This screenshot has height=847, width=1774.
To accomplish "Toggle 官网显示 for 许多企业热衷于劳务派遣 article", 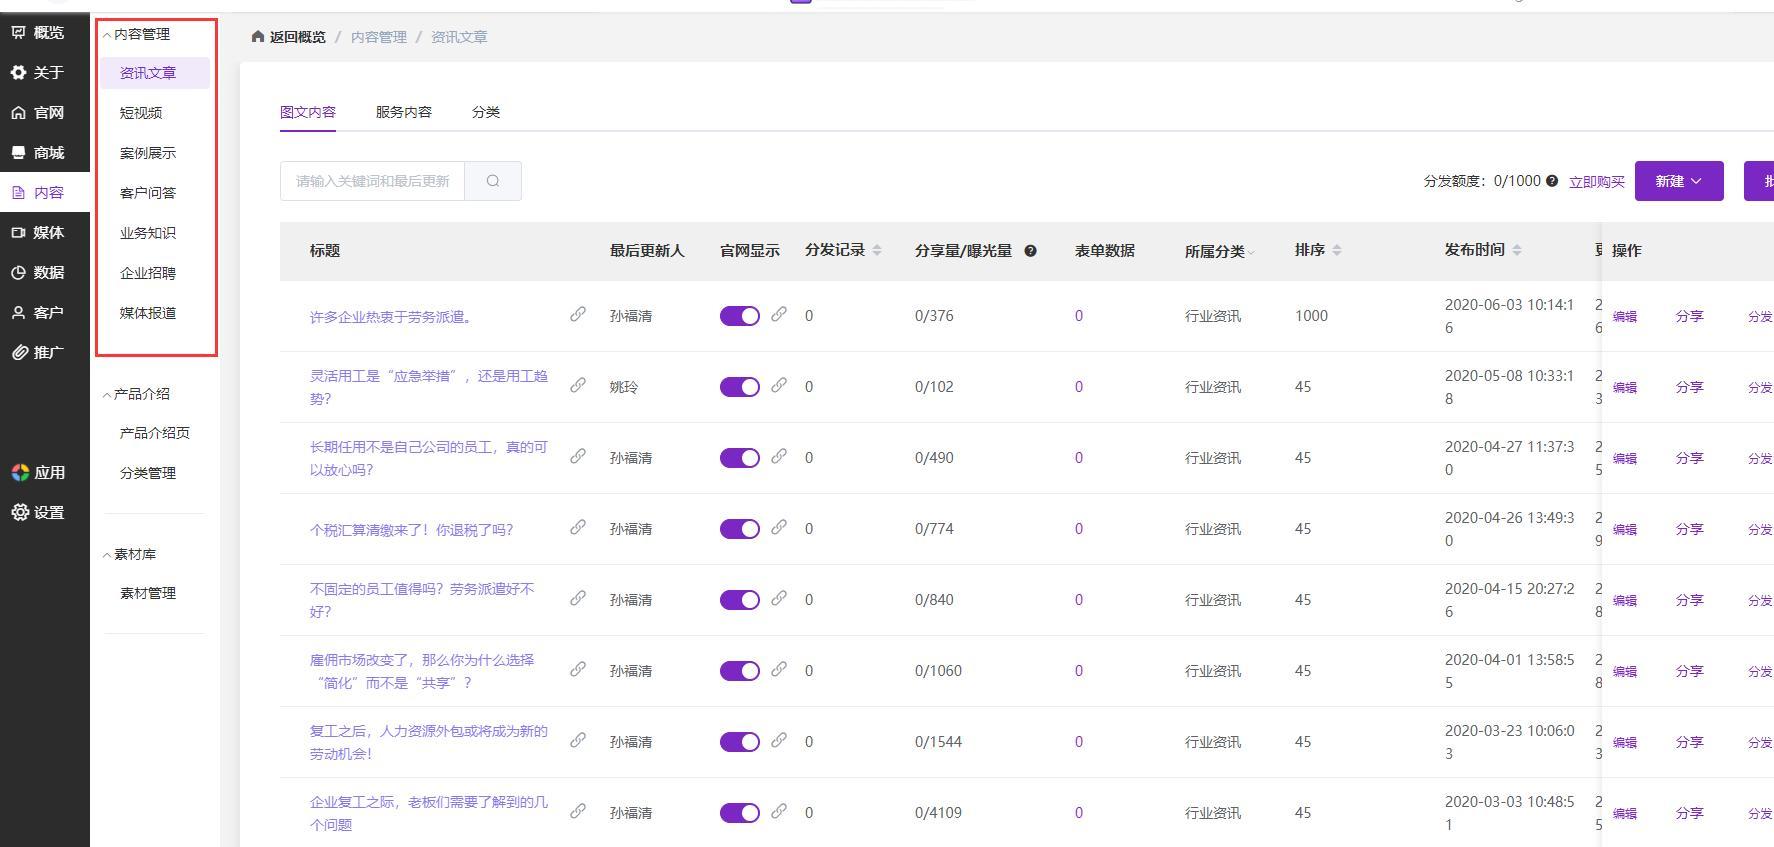I will click(740, 316).
